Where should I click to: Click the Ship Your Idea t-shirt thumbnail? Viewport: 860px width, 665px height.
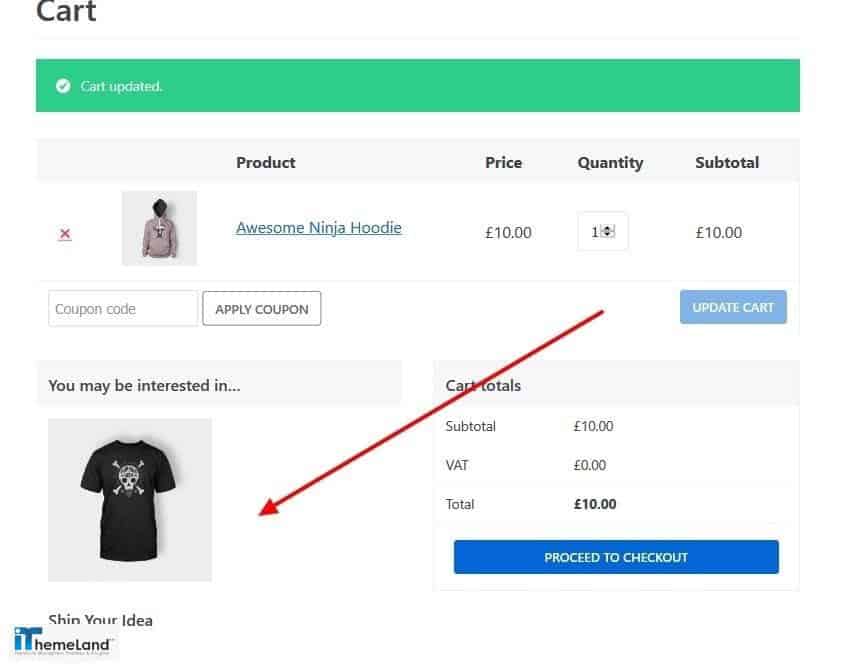tap(129, 499)
